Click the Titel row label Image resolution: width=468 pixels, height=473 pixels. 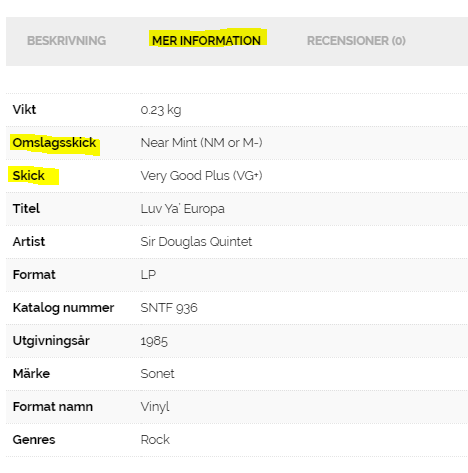tap(26, 209)
